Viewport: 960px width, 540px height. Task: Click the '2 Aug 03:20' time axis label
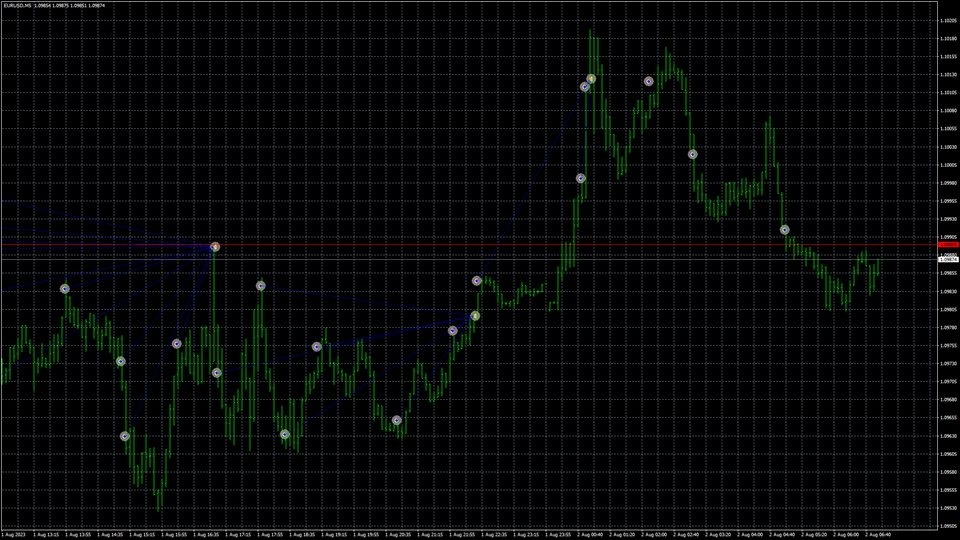coord(718,534)
